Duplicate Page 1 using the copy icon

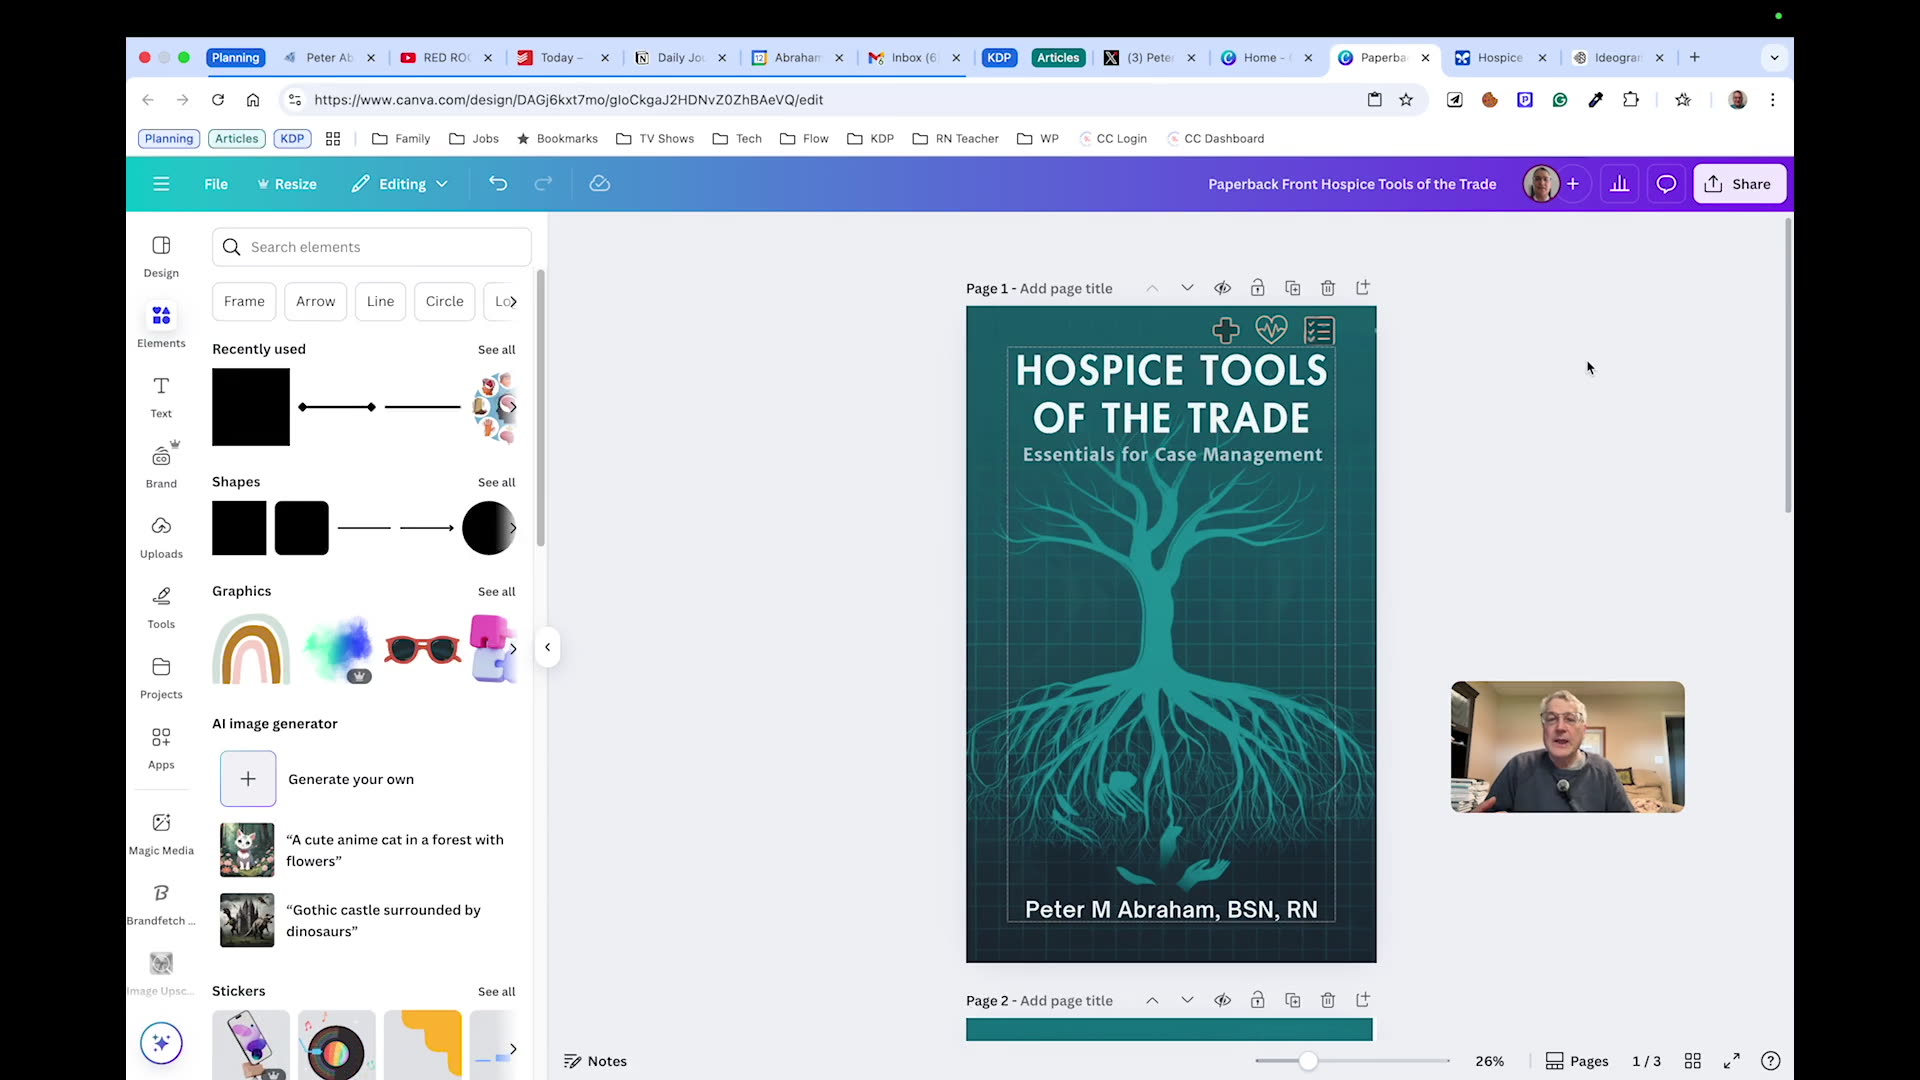point(1292,287)
